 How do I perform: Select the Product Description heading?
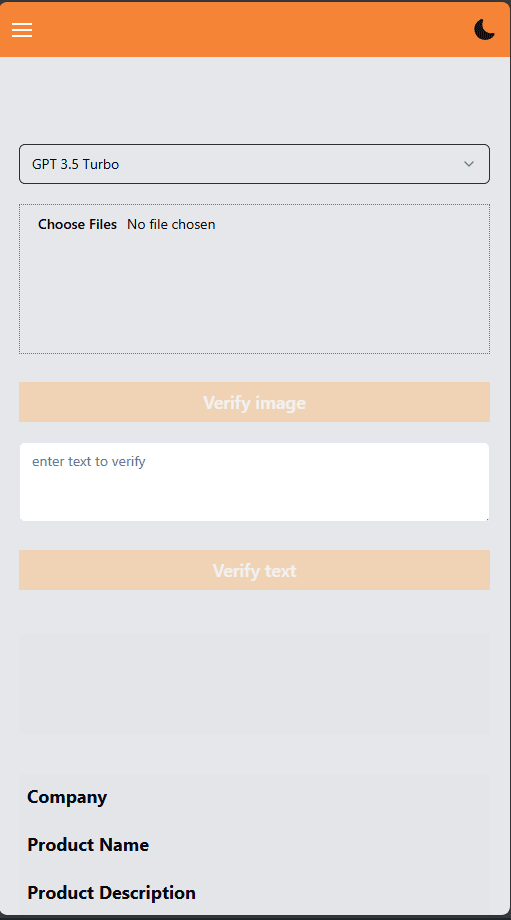point(111,893)
